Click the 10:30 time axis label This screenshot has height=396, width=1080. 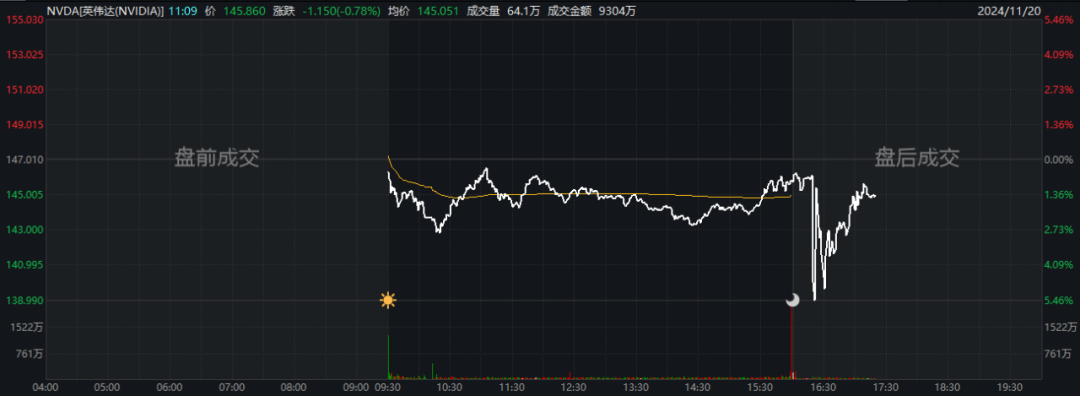coord(450,388)
